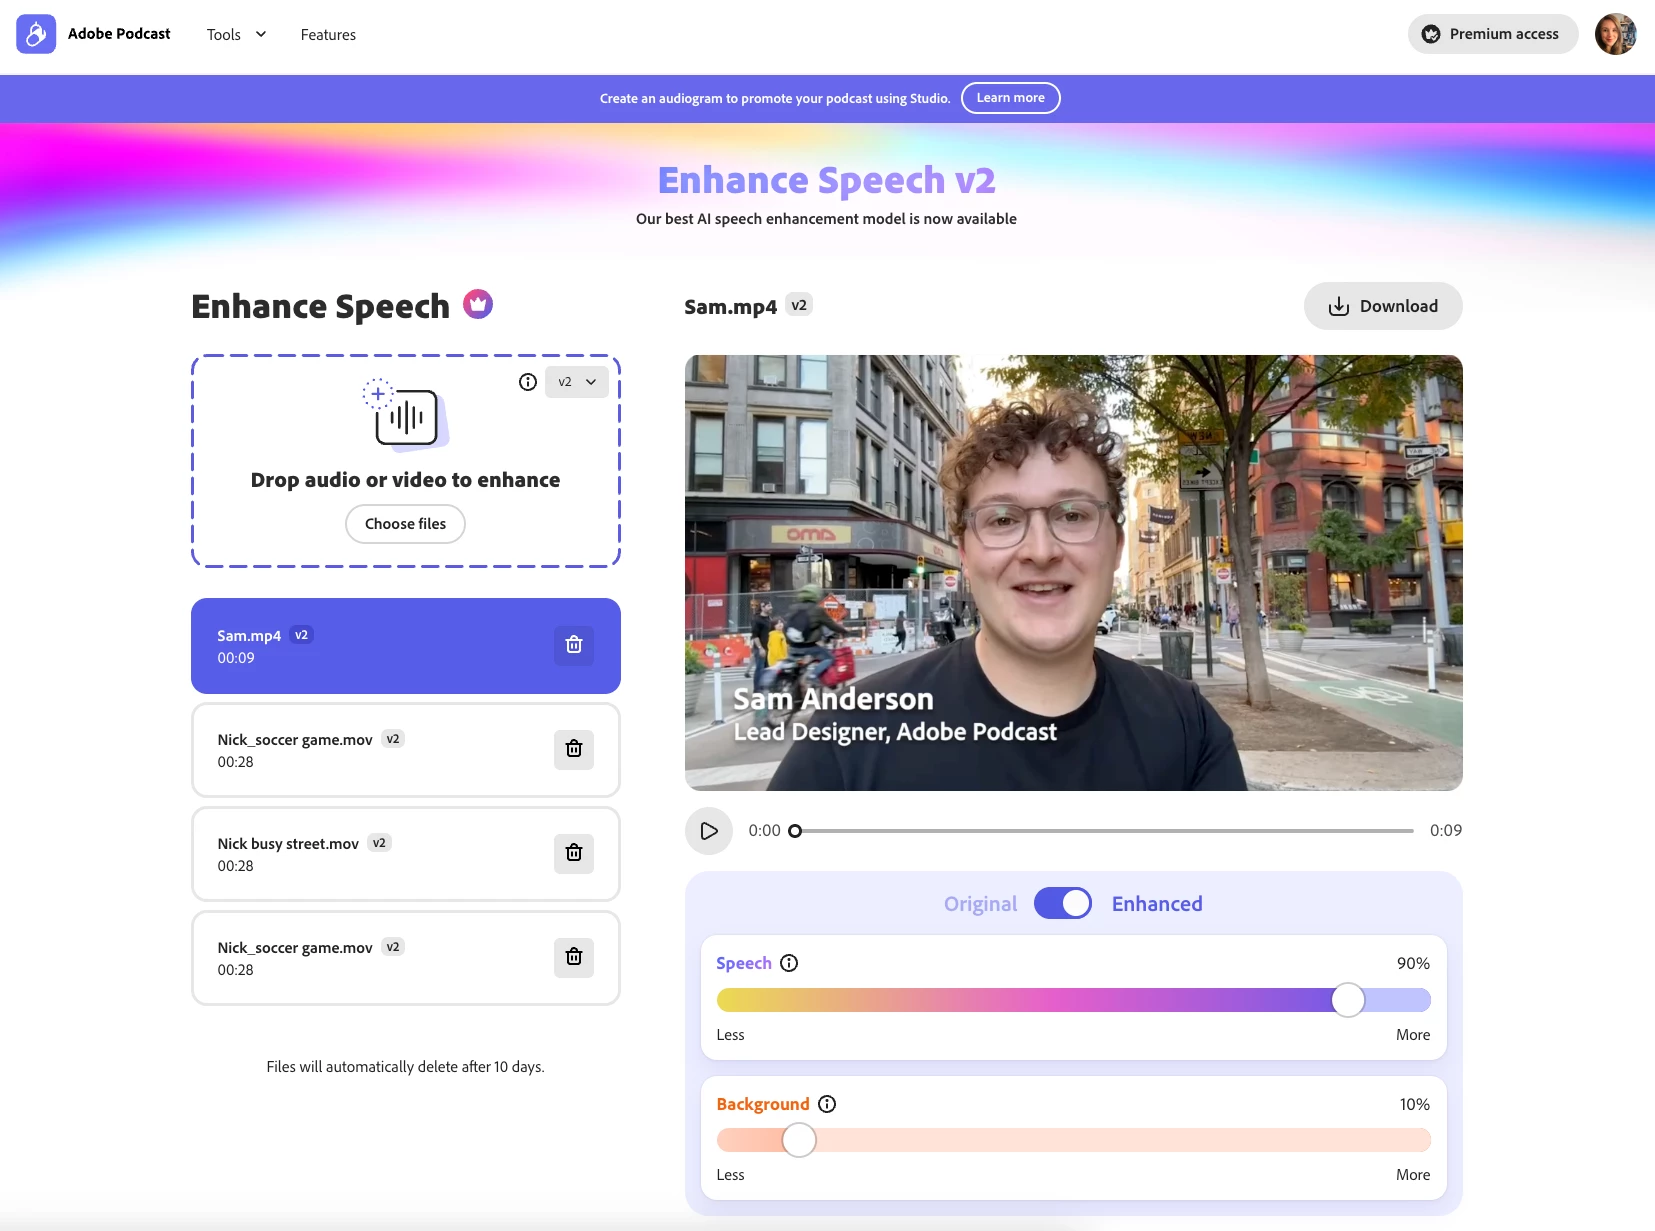
Task: Play the Sam.mp4 video
Action: pos(709,831)
